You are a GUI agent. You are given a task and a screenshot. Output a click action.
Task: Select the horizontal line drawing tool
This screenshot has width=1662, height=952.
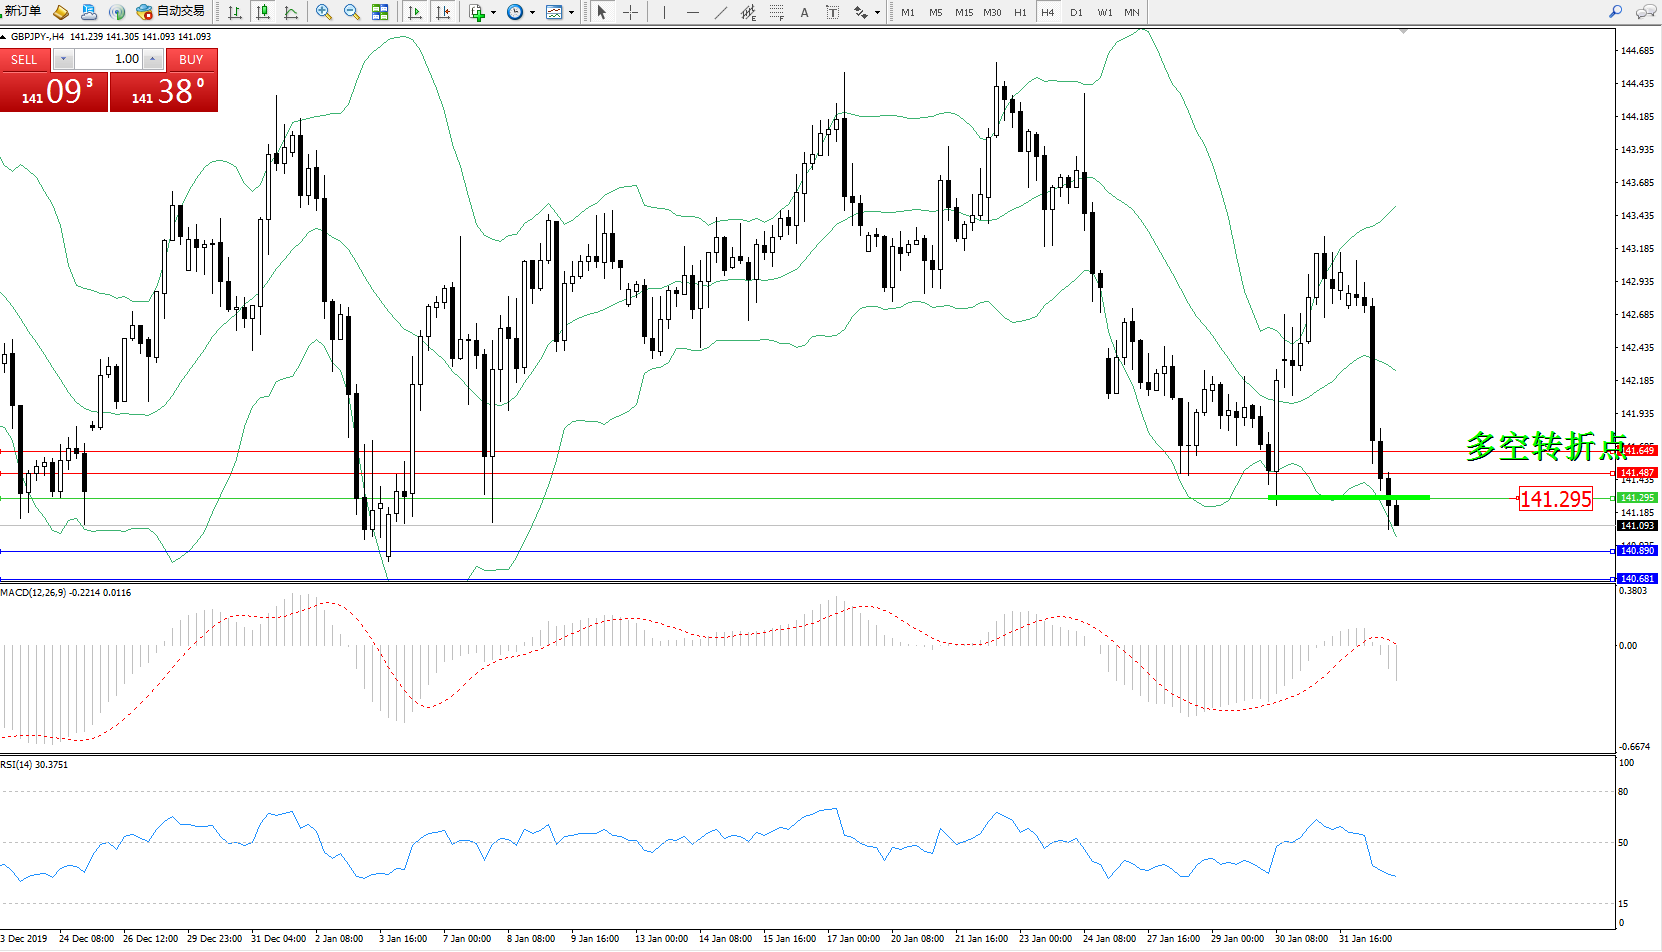[692, 12]
